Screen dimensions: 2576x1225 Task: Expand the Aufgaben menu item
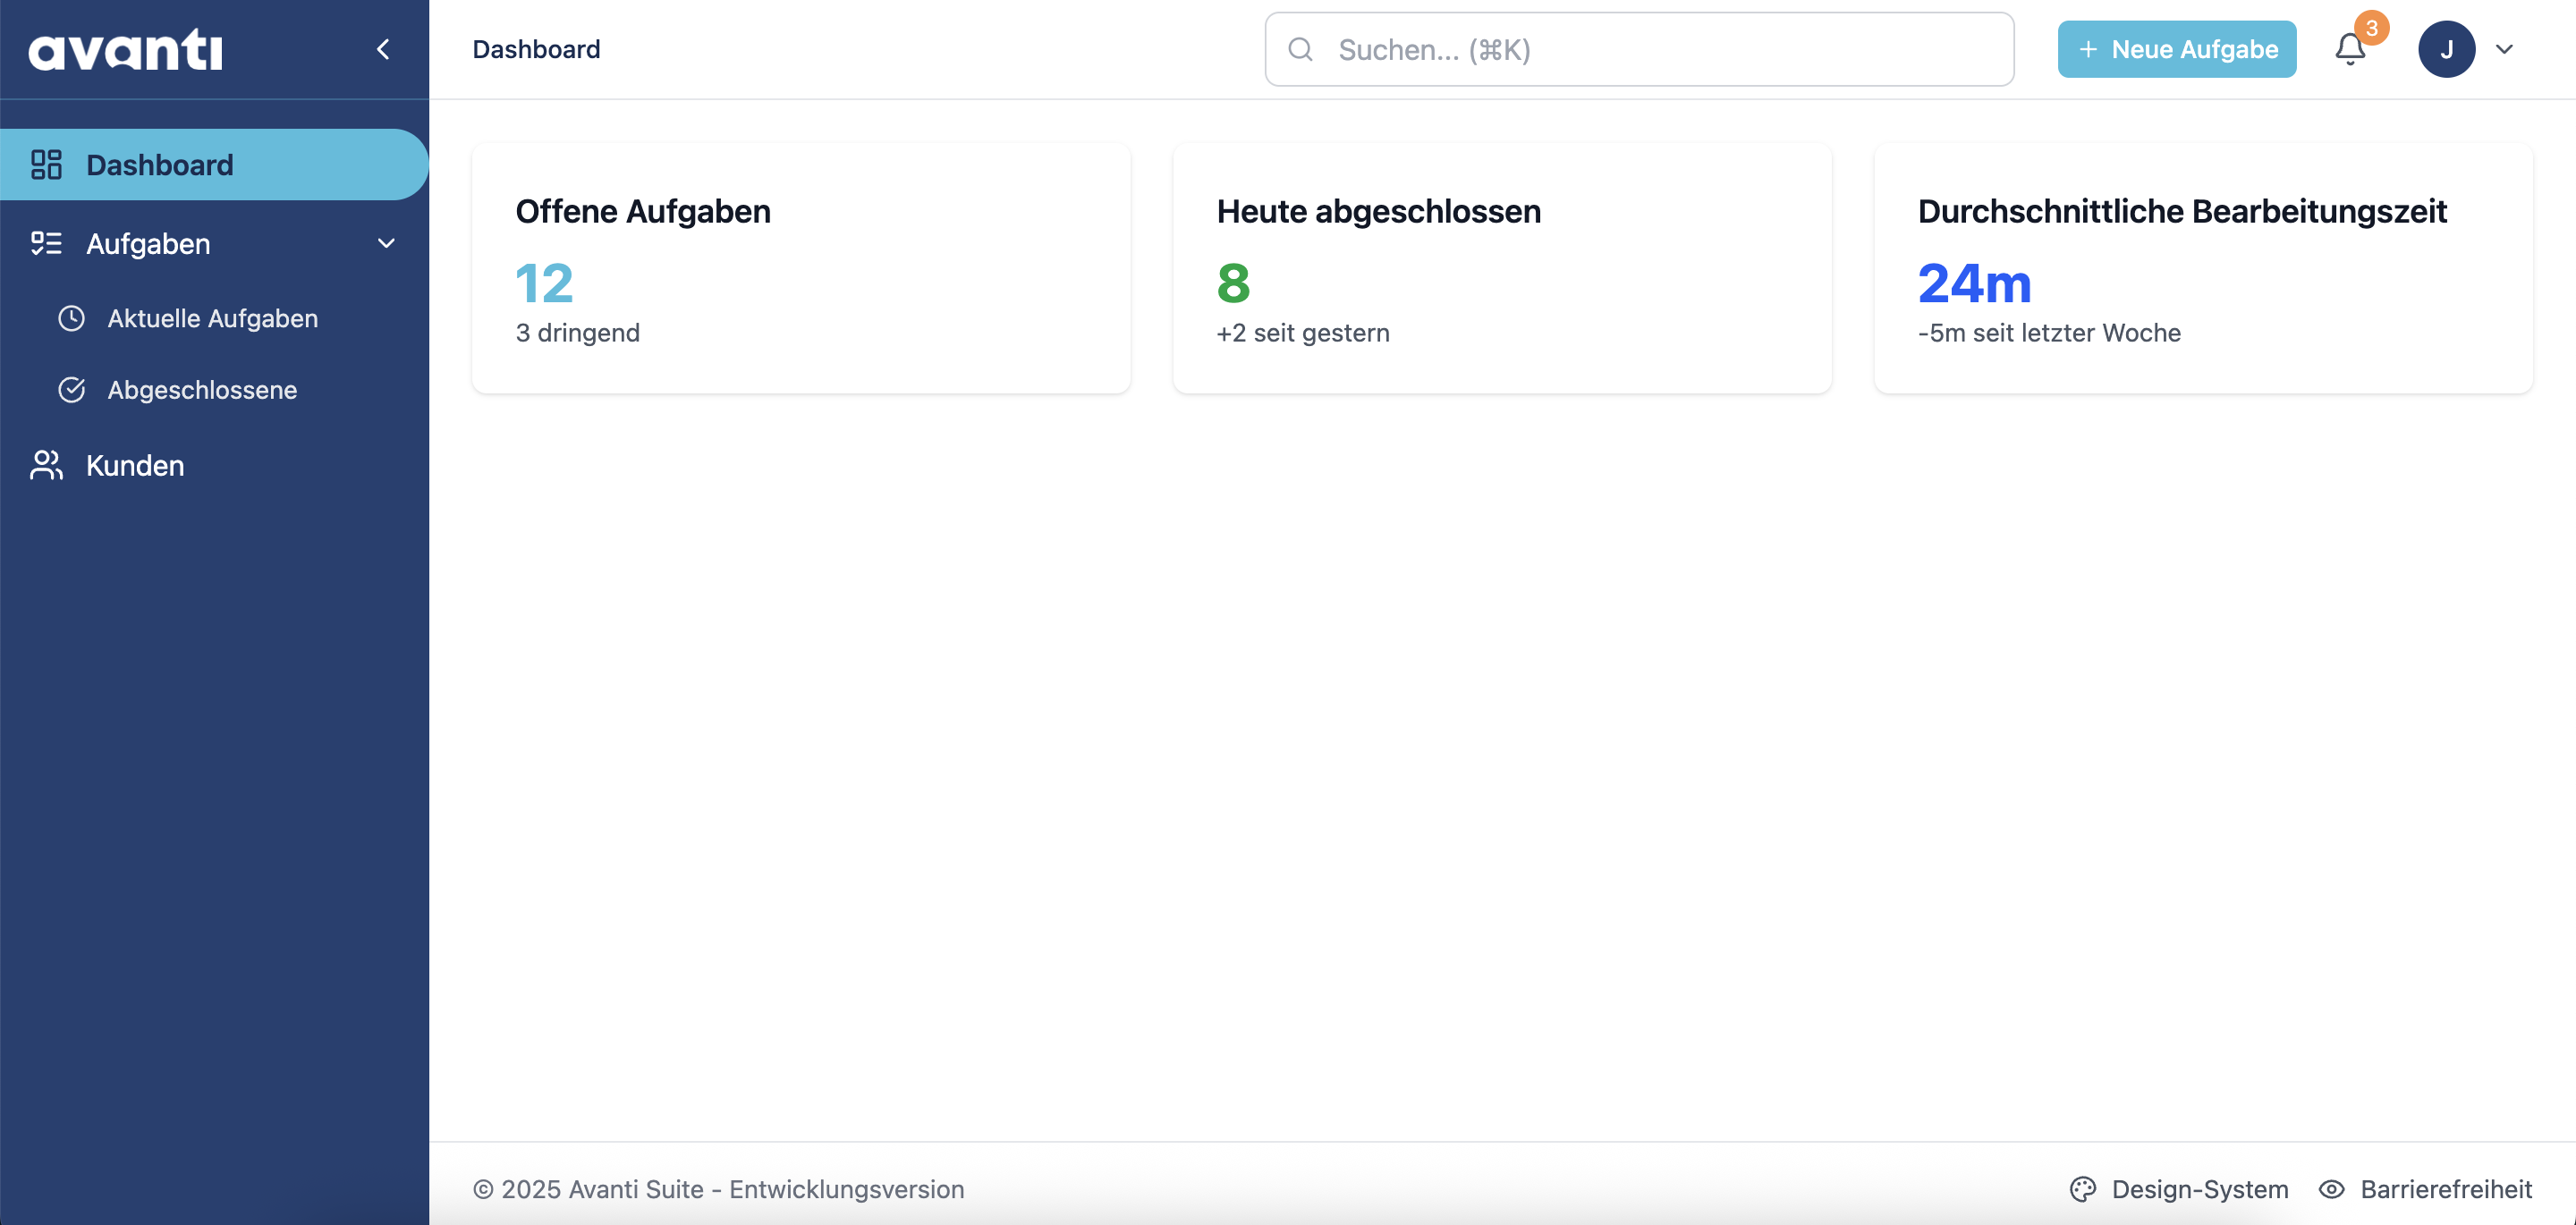(148, 244)
